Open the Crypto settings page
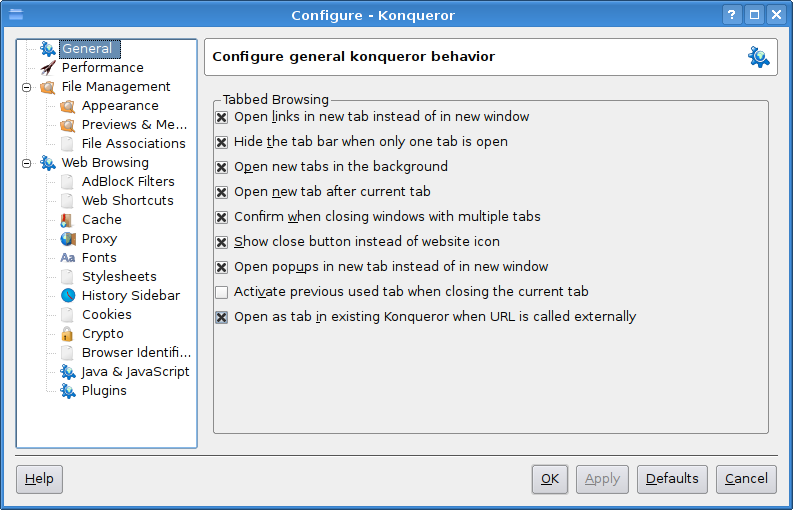 [103, 334]
